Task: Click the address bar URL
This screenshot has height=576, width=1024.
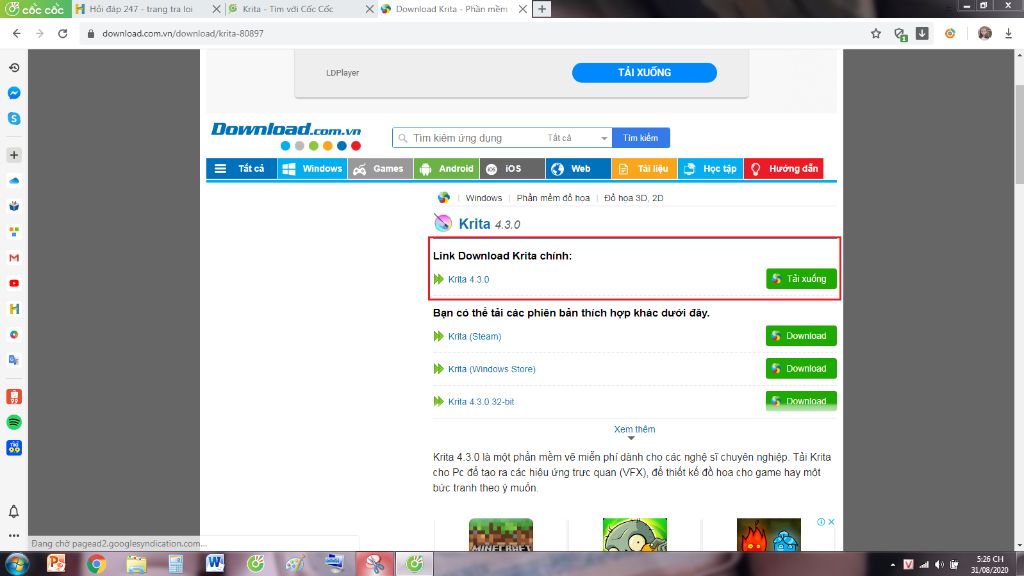Action: (183, 33)
